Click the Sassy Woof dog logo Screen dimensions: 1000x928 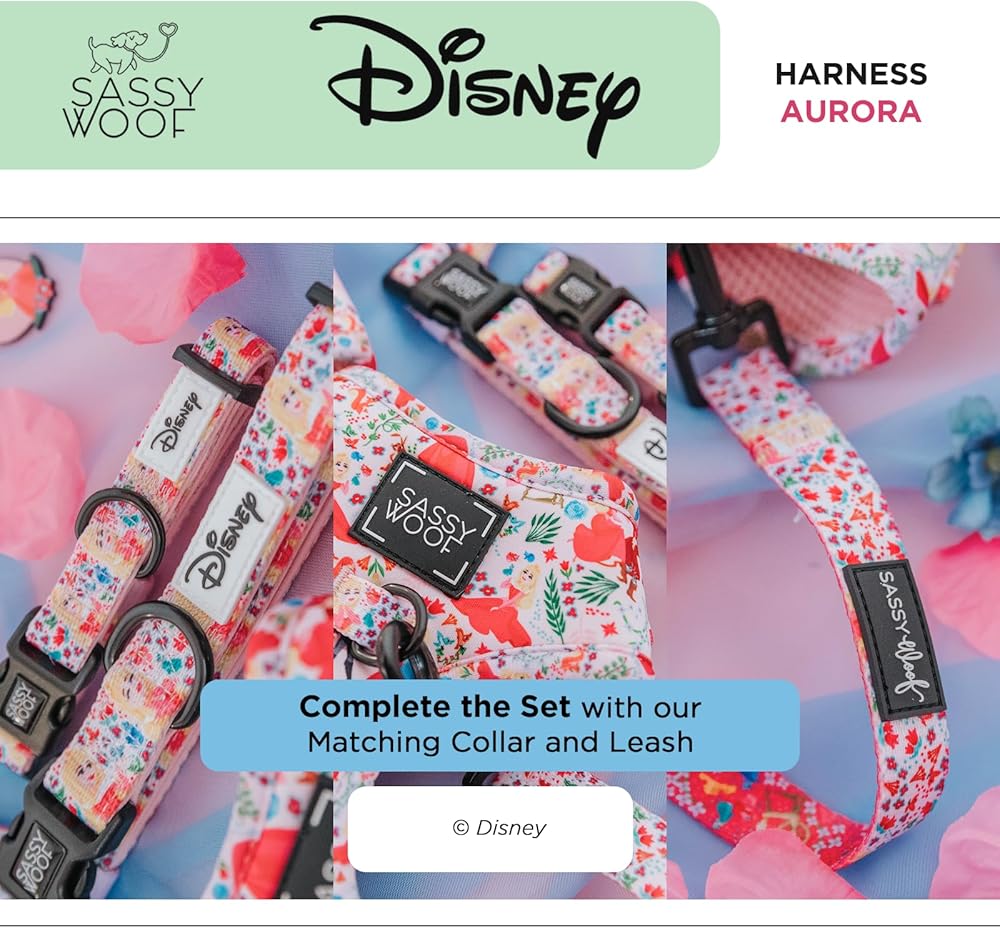(x=134, y=81)
